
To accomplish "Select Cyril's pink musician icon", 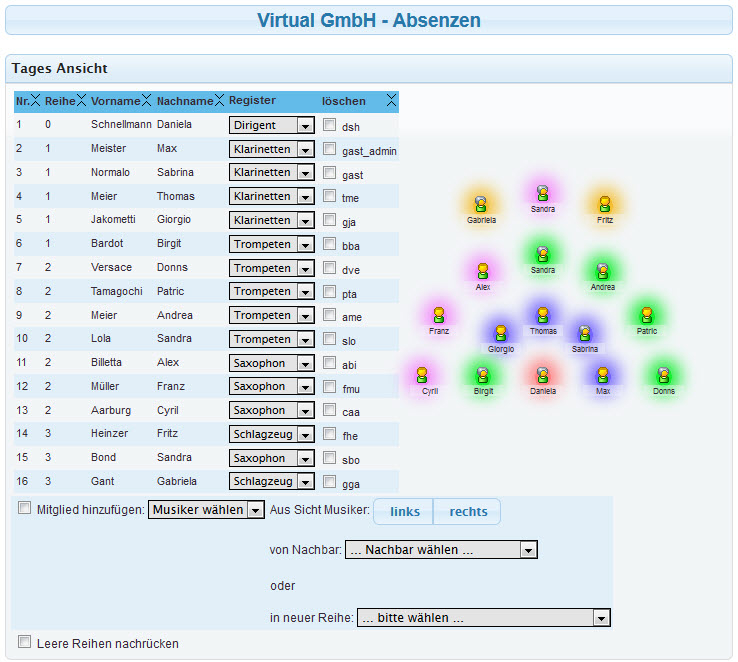I will 422,376.
